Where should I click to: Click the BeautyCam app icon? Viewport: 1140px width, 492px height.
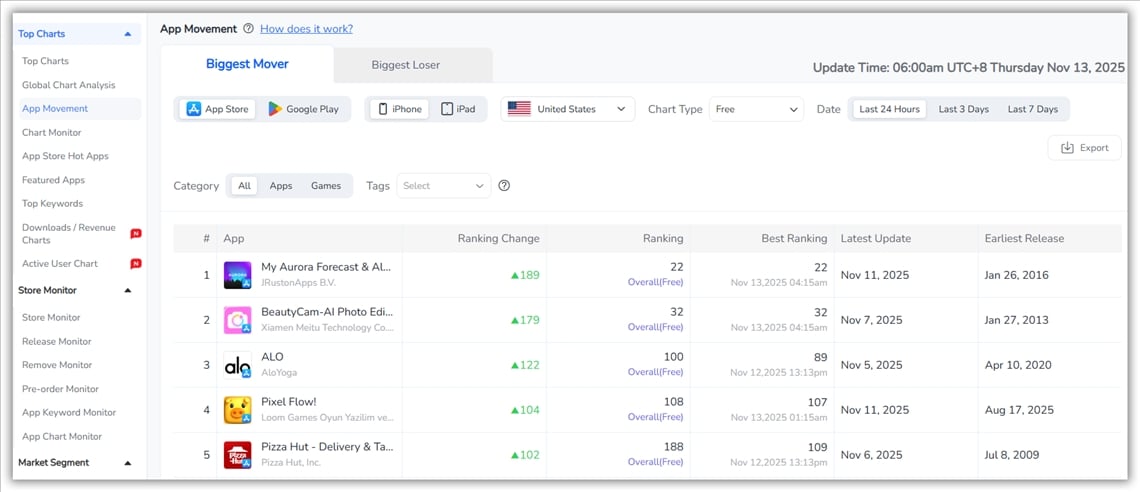tap(237, 320)
